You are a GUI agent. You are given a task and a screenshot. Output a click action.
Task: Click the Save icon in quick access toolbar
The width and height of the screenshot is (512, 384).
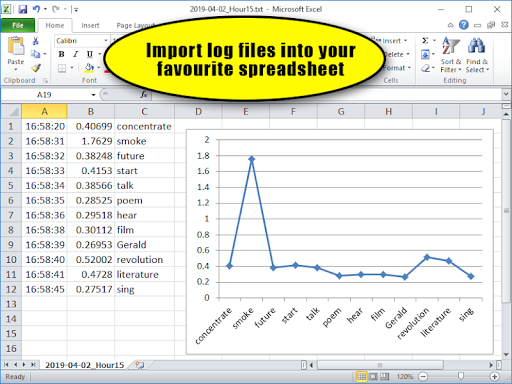[23, 9]
